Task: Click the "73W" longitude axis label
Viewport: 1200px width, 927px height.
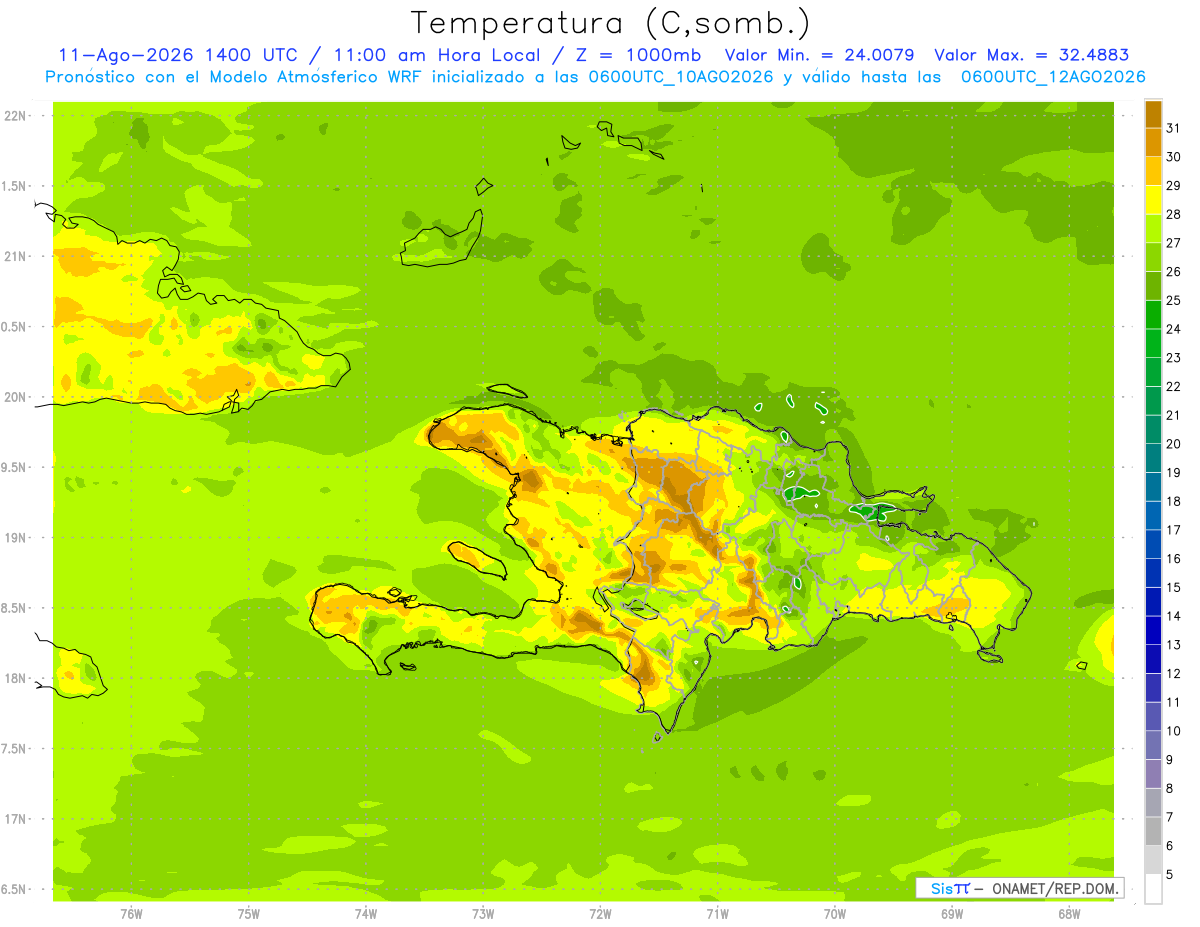Action: [483, 914]
